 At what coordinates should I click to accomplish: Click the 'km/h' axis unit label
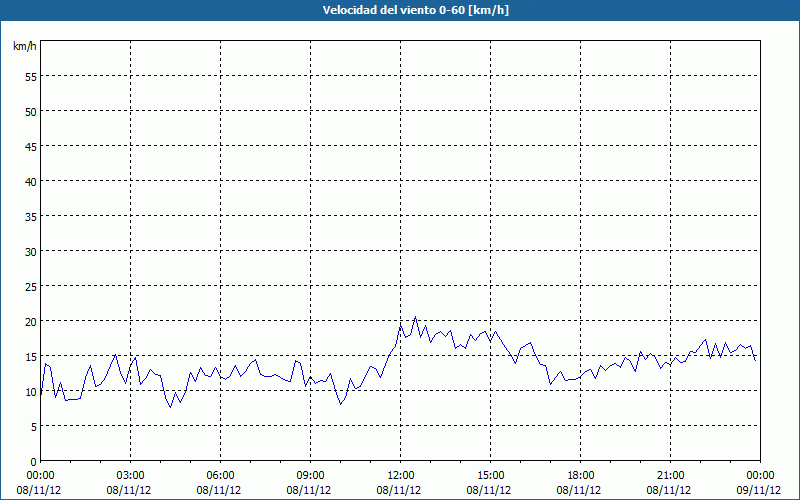(x=25, y=46)
